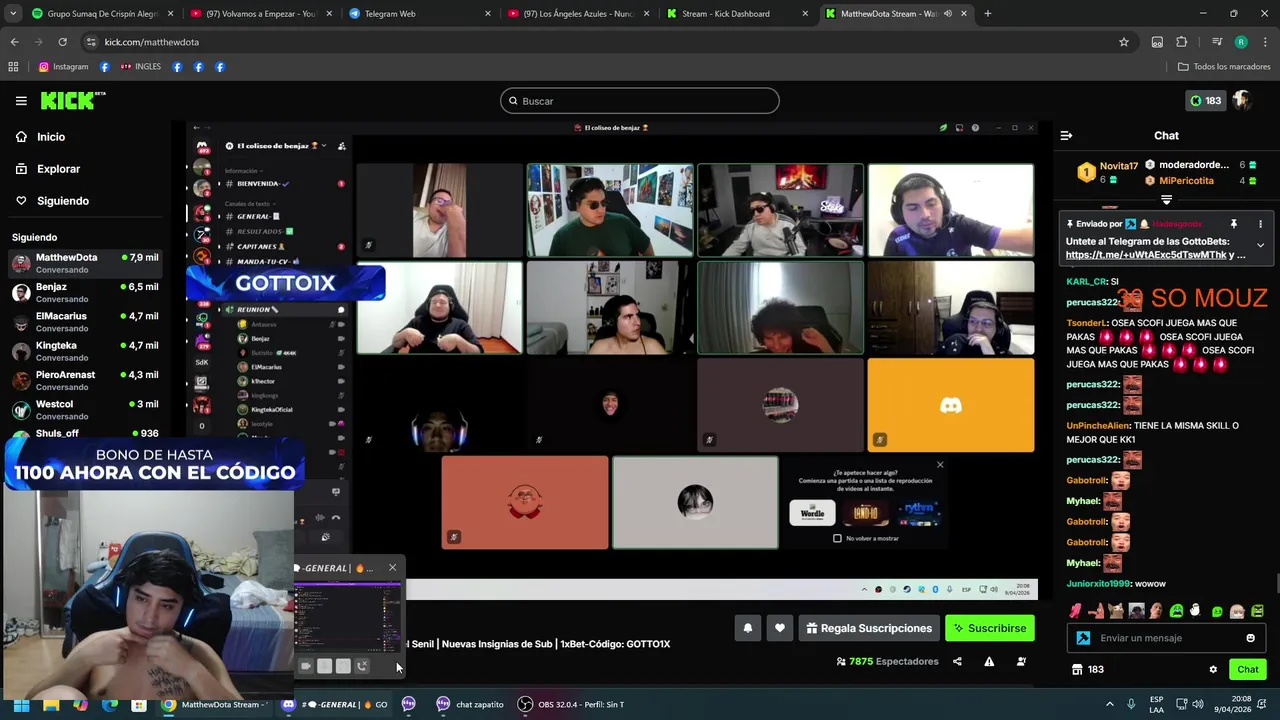Viewport: 1280px width, 720px height.
Task: Expand the gift leaderboard list
Action: pos(1166,200)
